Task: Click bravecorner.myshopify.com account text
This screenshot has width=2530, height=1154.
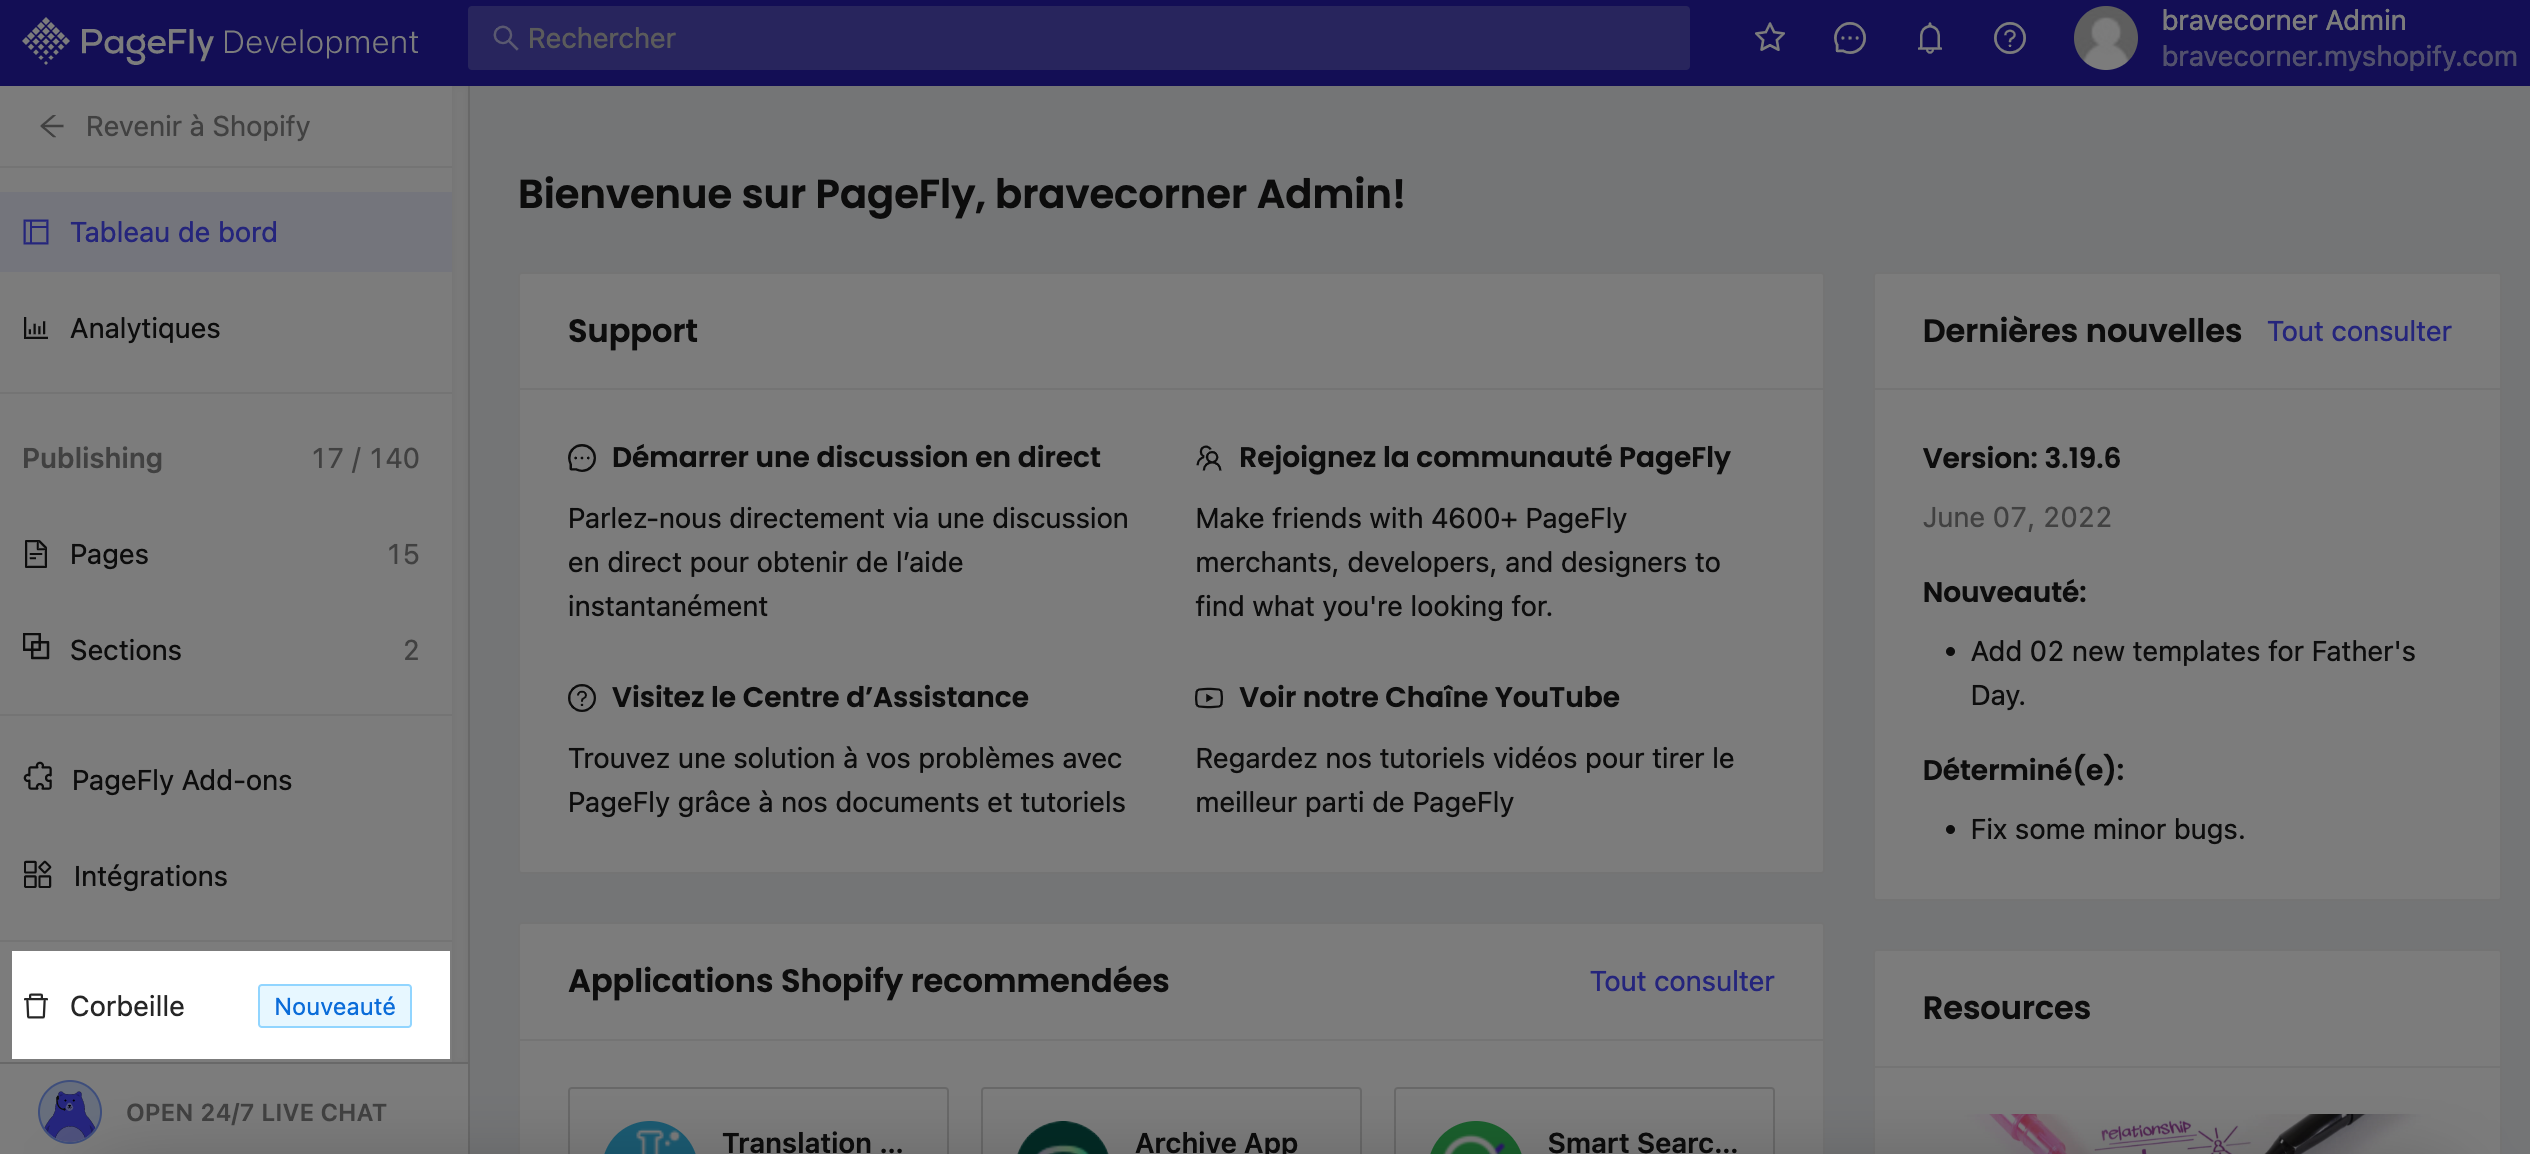Action: 2339,56
